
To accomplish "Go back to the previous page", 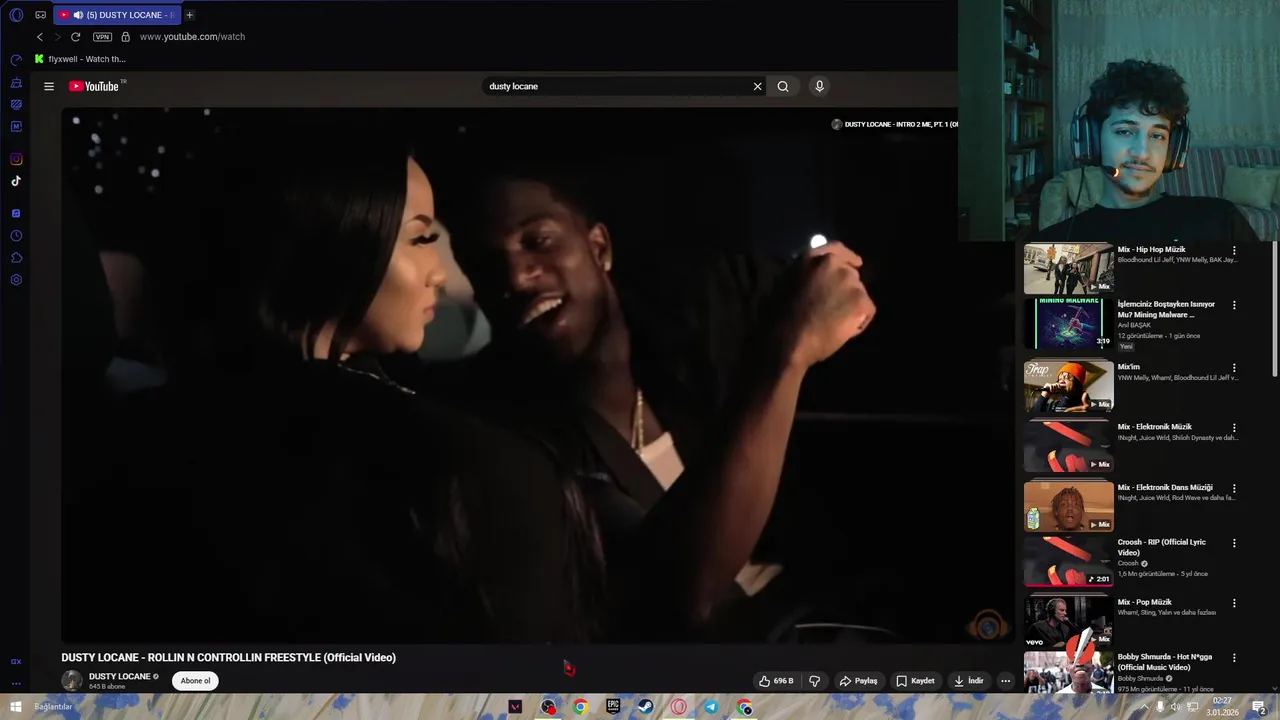I will coord(40,37).
